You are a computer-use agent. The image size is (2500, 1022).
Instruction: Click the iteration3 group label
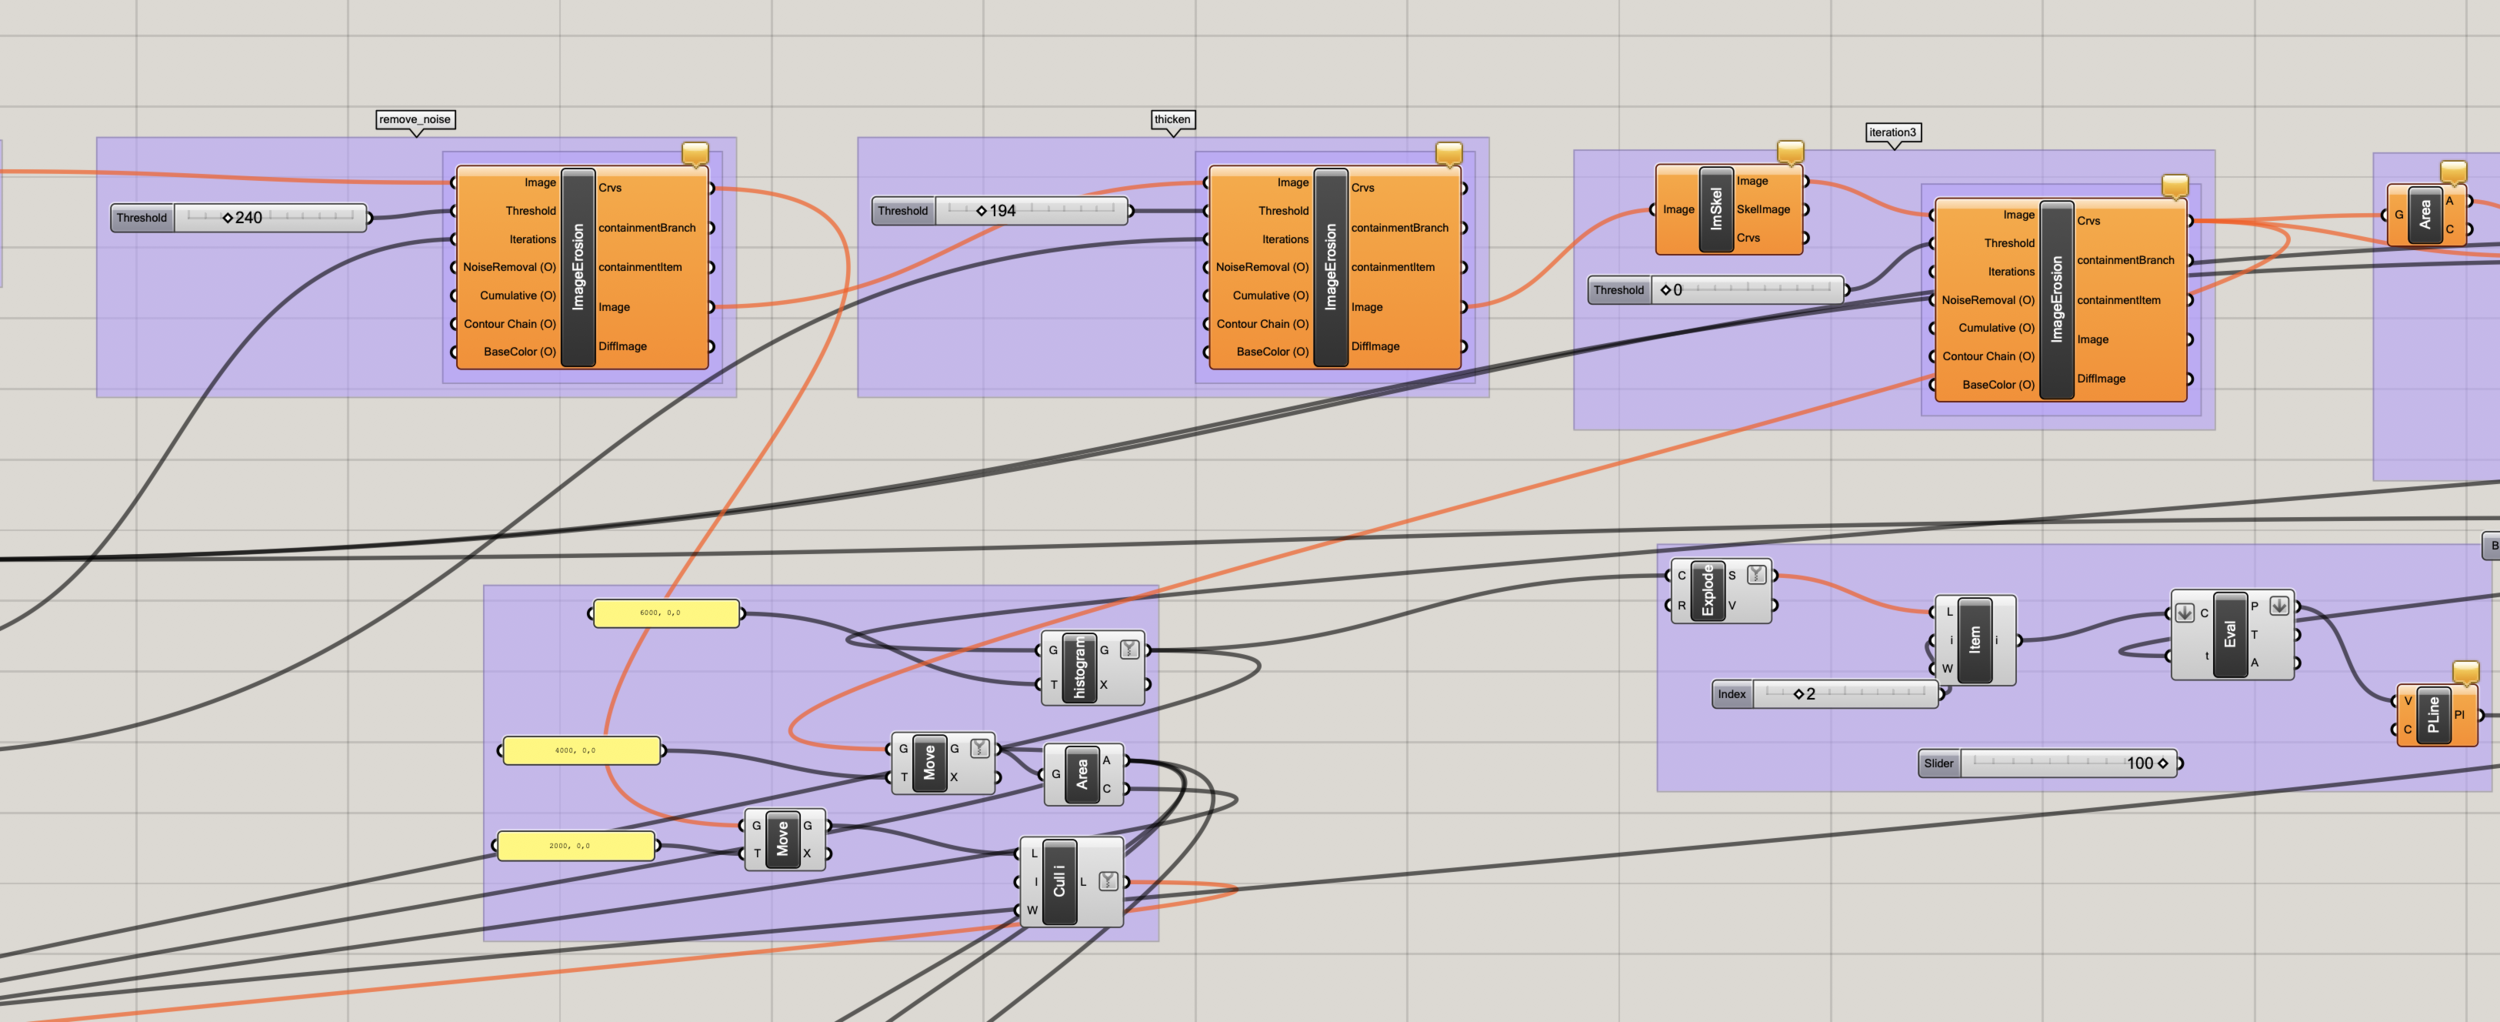(x=1893, y=132)
